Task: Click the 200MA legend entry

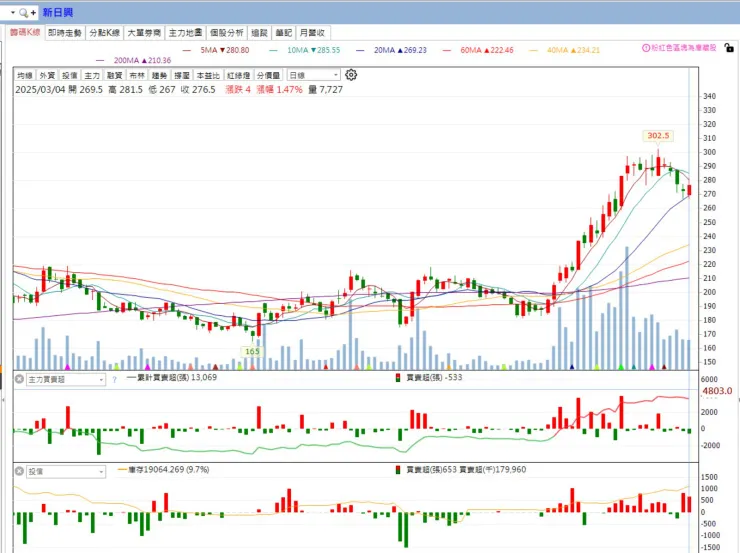Action: click(133, 60)
